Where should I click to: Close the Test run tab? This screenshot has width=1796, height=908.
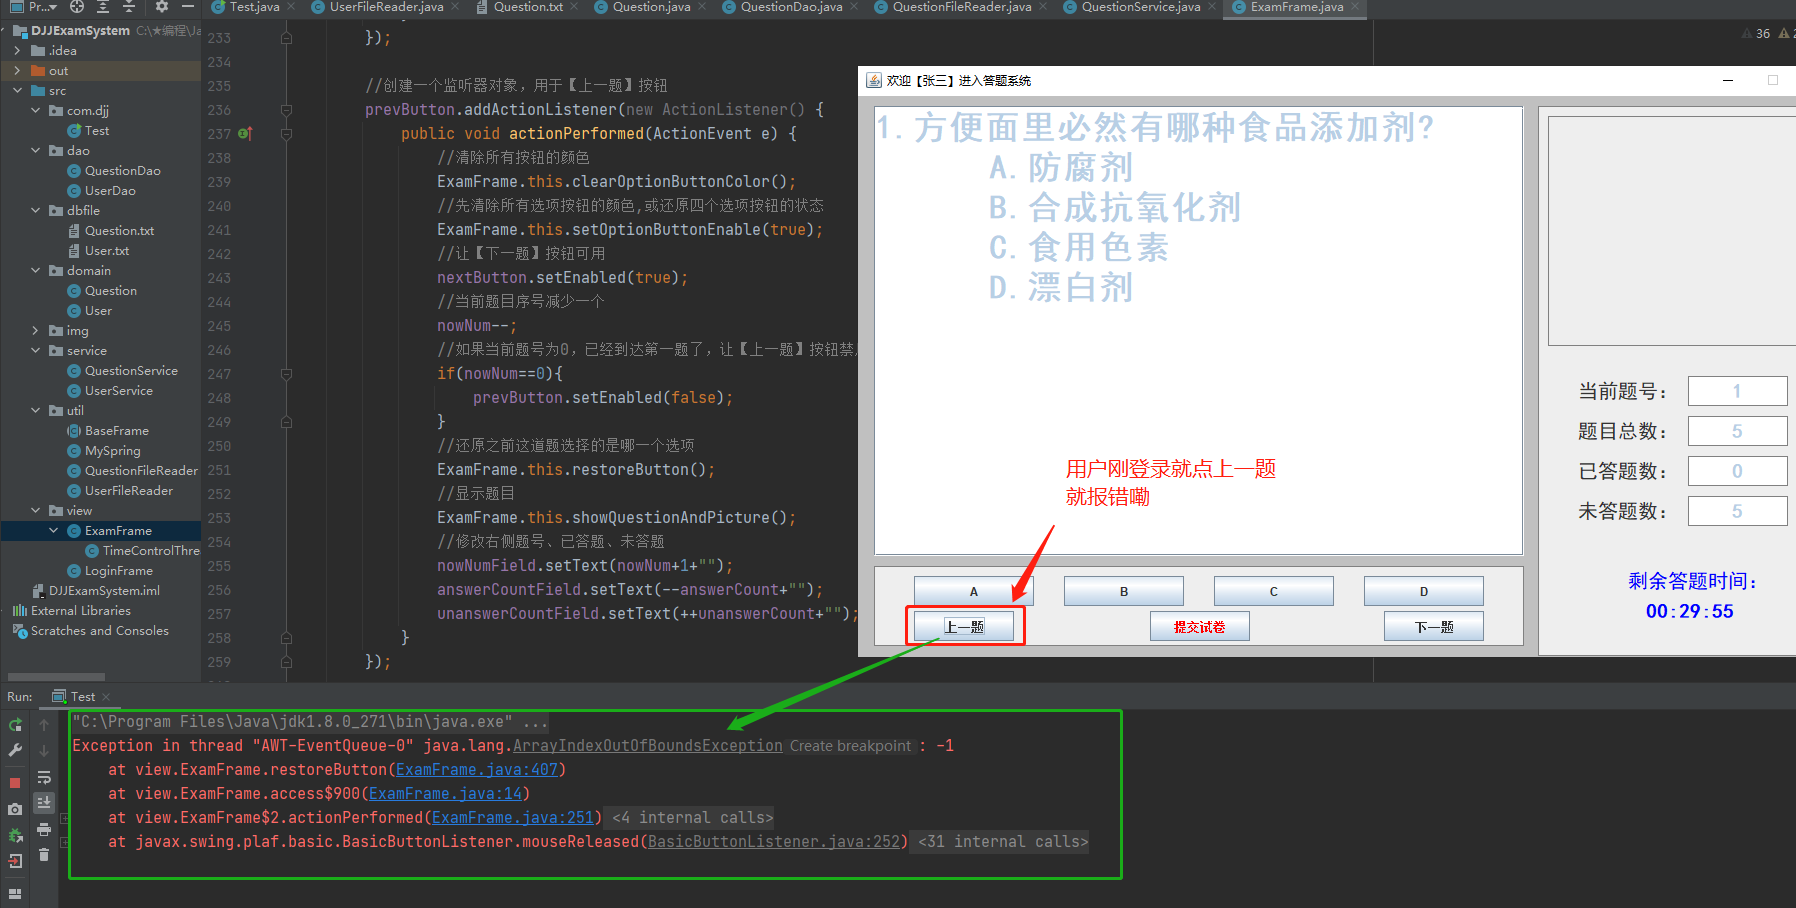click(106, 697)
